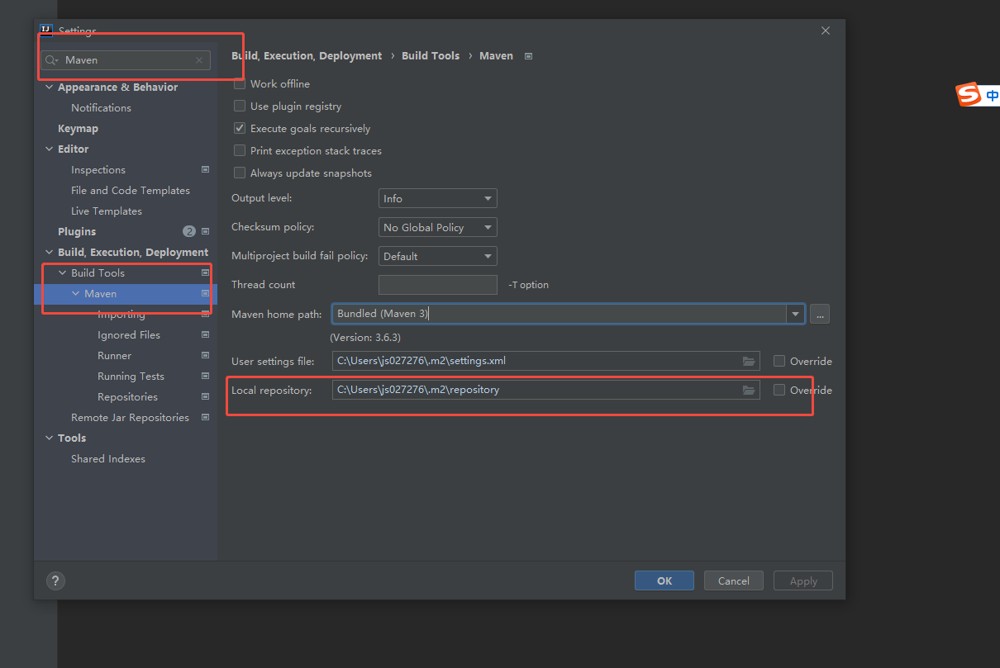This screenshot has height=668, width=1000.
Task: Collapse Appearance & Behavior section
Action: [49, 87]
